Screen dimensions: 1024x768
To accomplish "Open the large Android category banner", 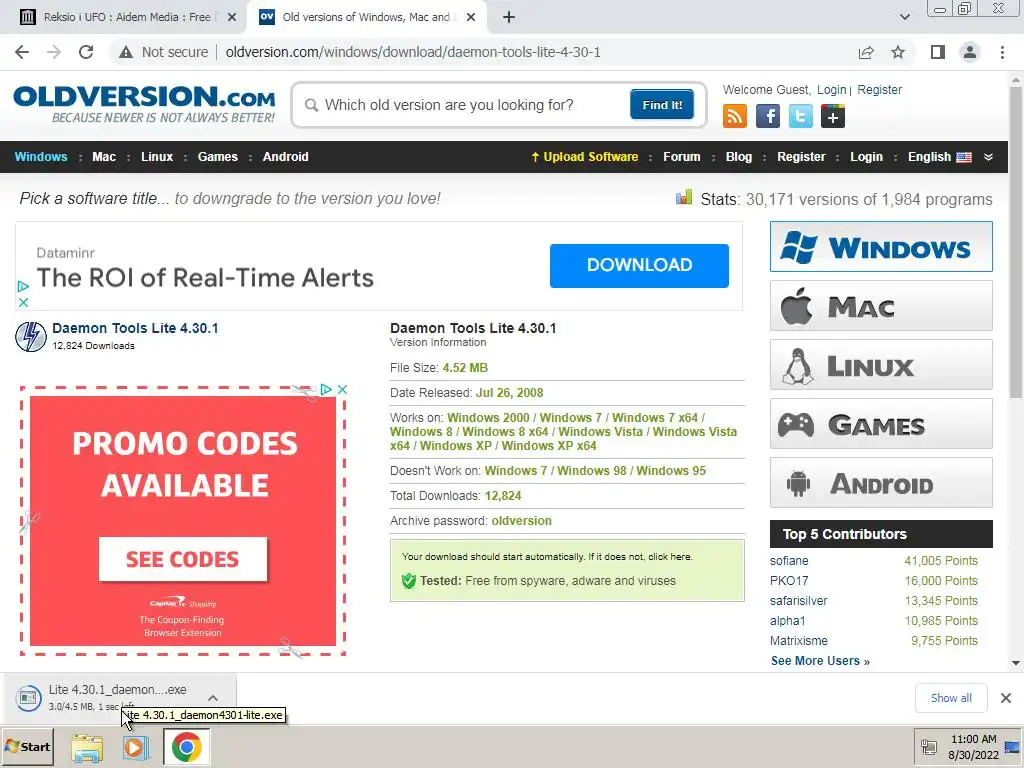I will 881,483.
